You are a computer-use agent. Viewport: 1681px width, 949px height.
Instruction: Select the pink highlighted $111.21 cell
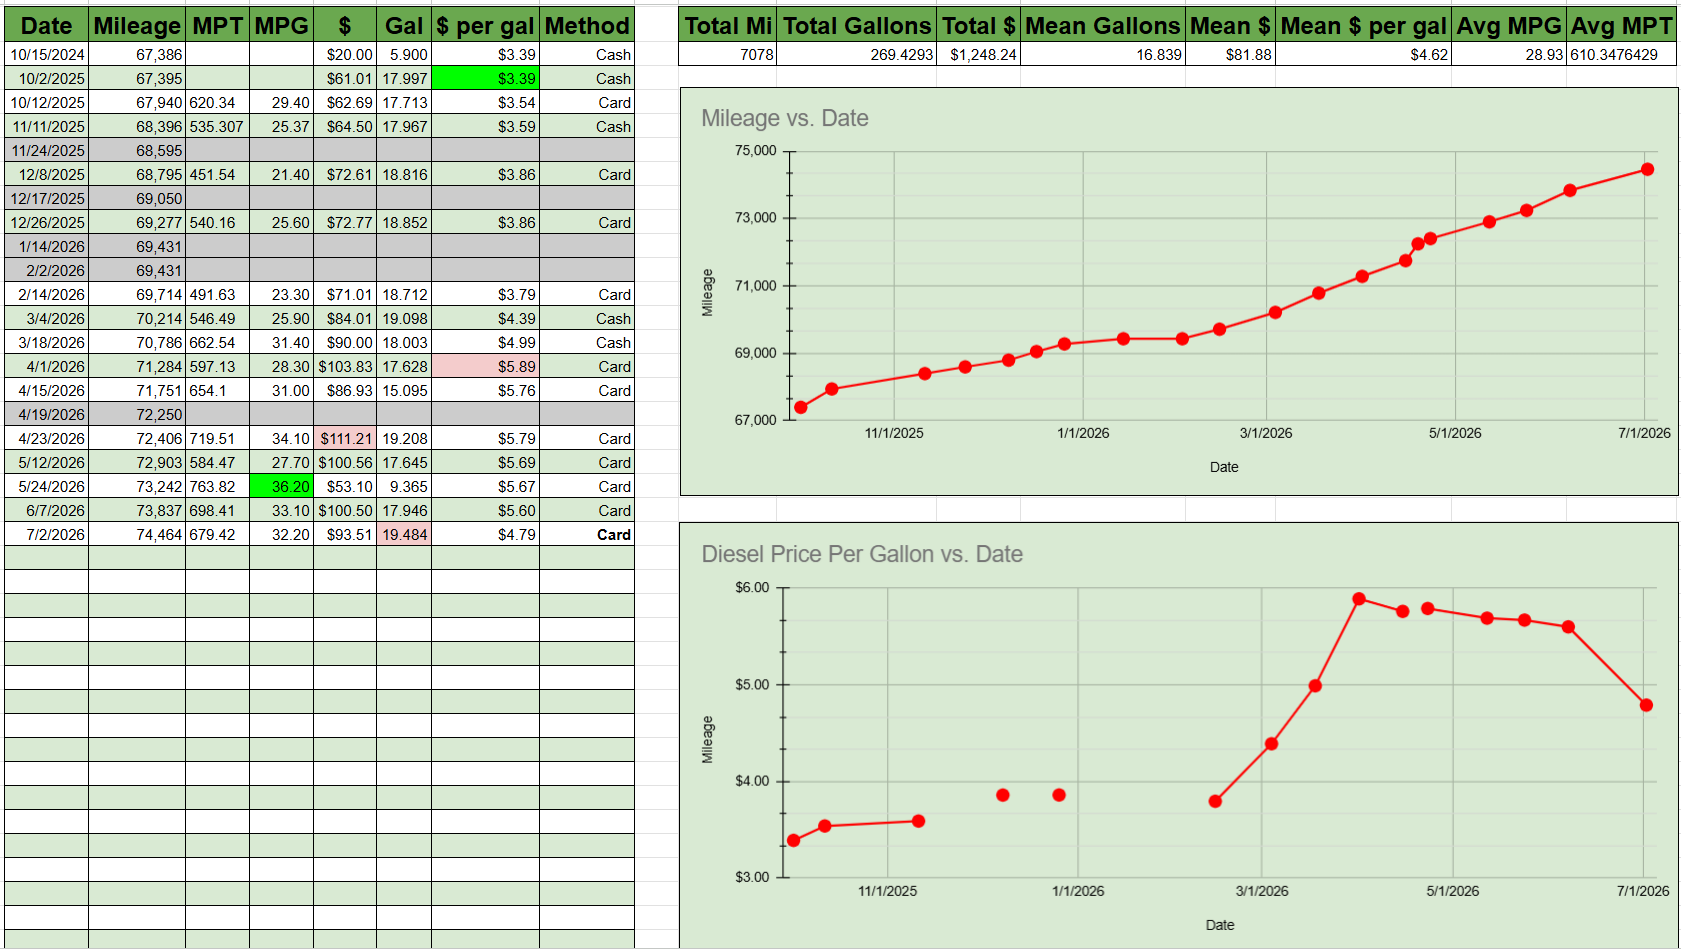pyautogui.click(x=345, y=438)
